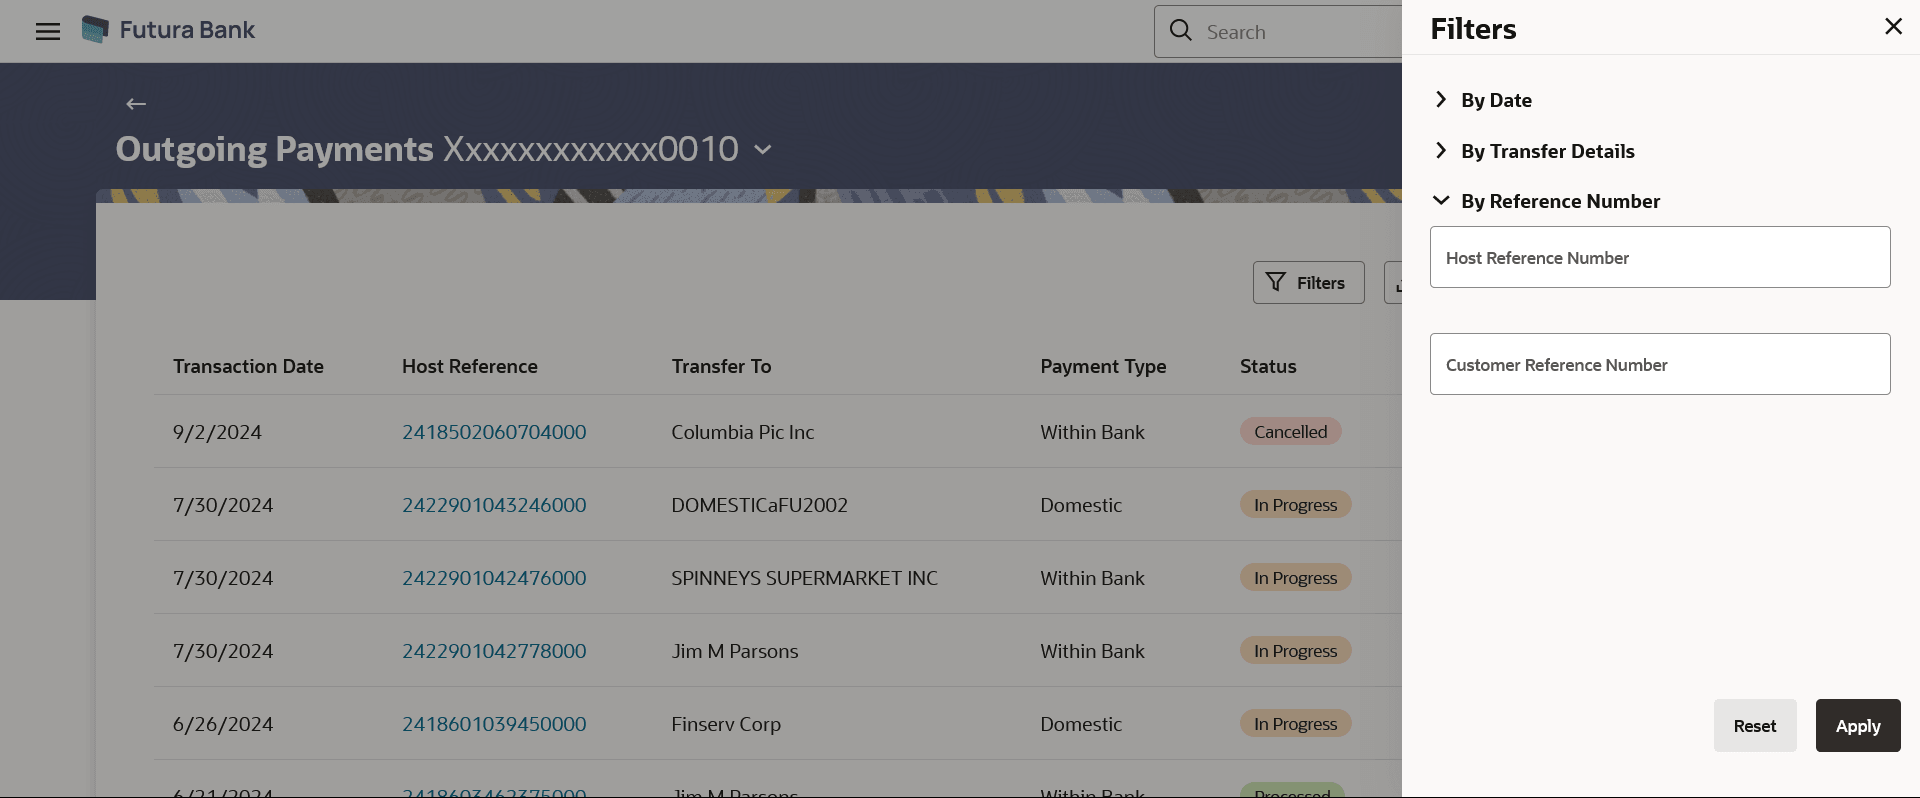Expand By Transfer Details section
The image size is (1920, 798).
(1535, 151)
